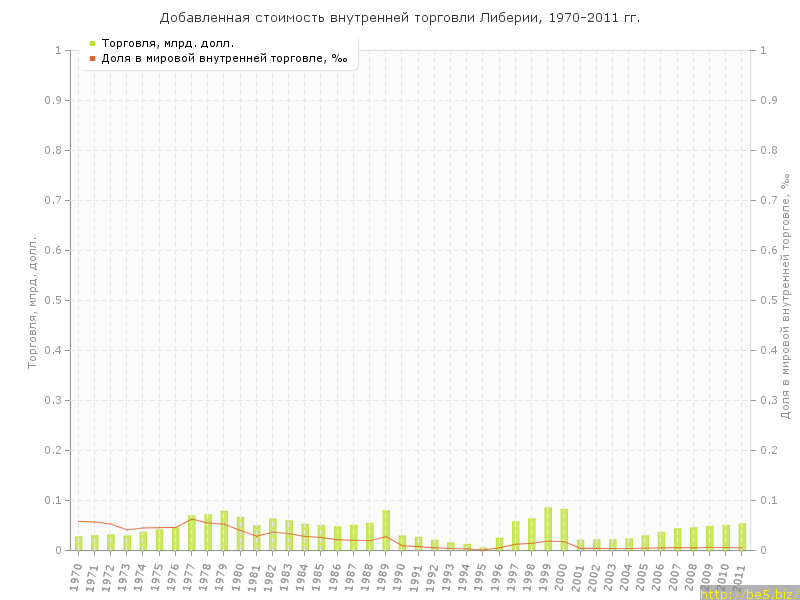Click the 2011 label on the x-axis
The height and width of the screenshot is (600, 800).
740,575
